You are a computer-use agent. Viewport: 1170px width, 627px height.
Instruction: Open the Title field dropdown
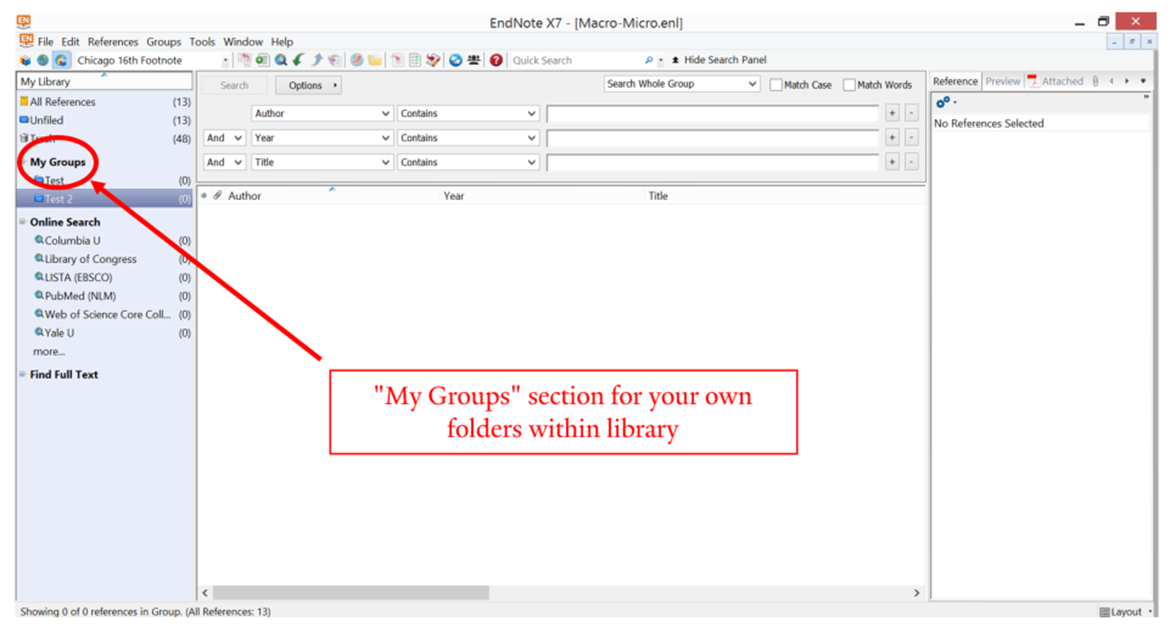[x=322, y=162]
